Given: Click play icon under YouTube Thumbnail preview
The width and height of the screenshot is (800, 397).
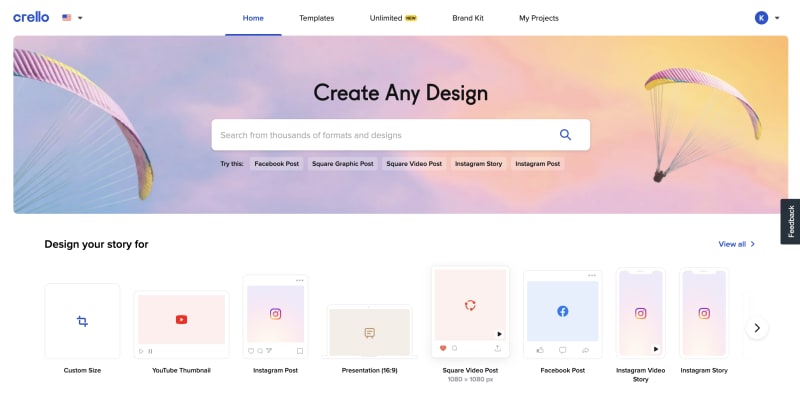Looking at the screenshot, I should click(141, 351).
